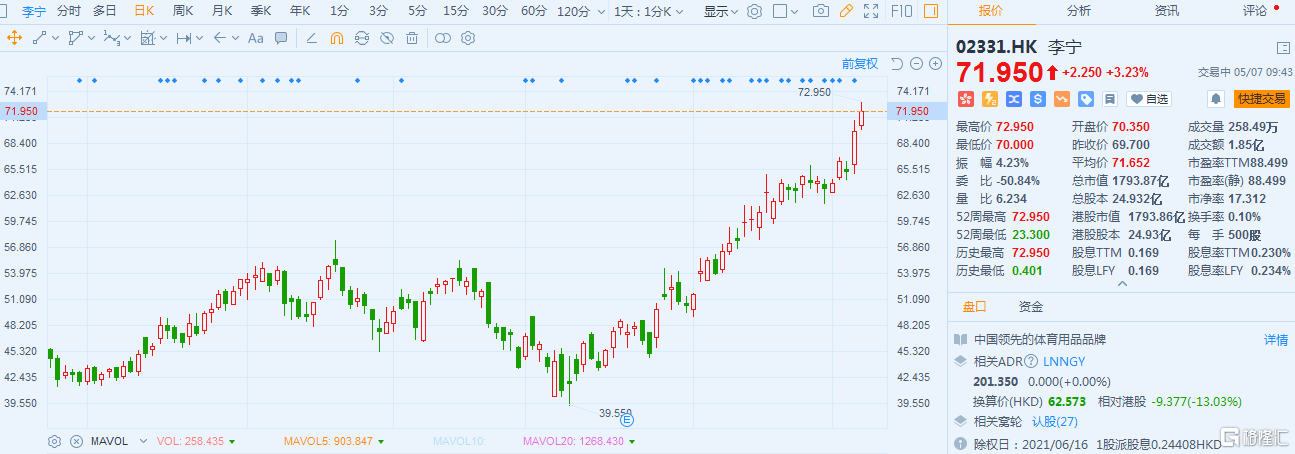This screenshot has height=454, width=1295.
Task: Click the E earnings marker on chart
Action: 628,421
